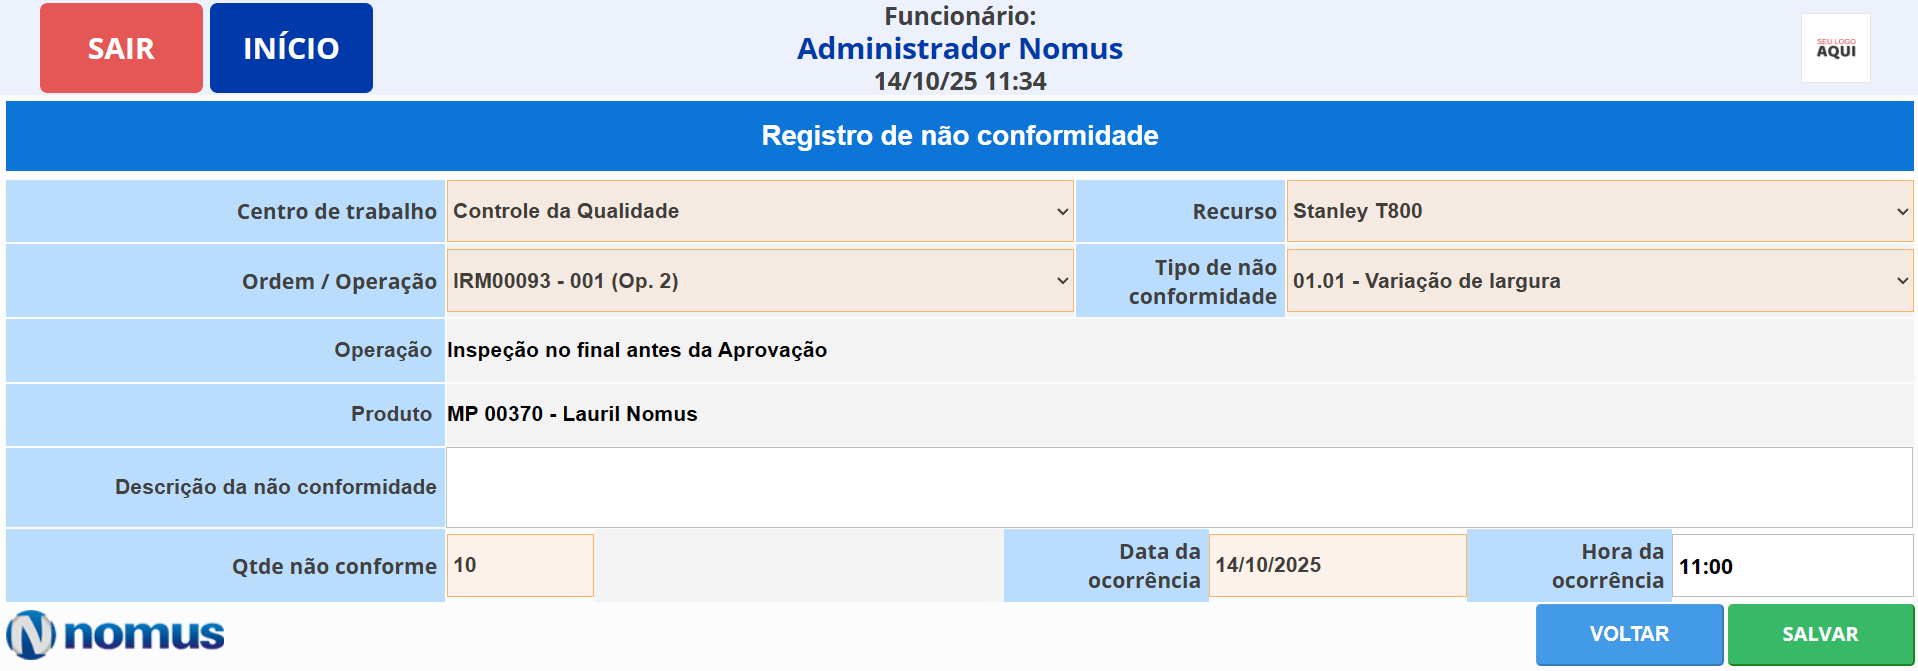Click the Administrador Nomus employee name
Image resolution: width=1918 pixels, height=671 pixels.
(959, 48)
